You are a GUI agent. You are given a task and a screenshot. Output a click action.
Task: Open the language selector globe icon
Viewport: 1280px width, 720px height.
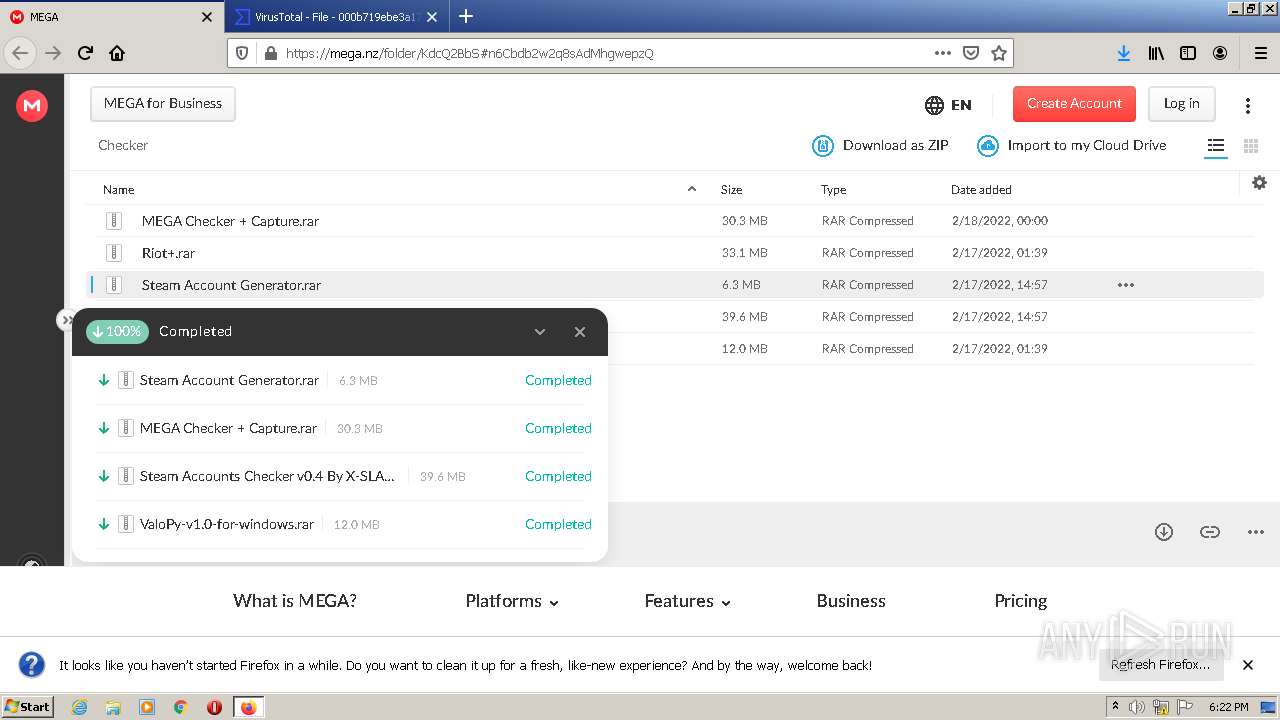click(934, 104)
